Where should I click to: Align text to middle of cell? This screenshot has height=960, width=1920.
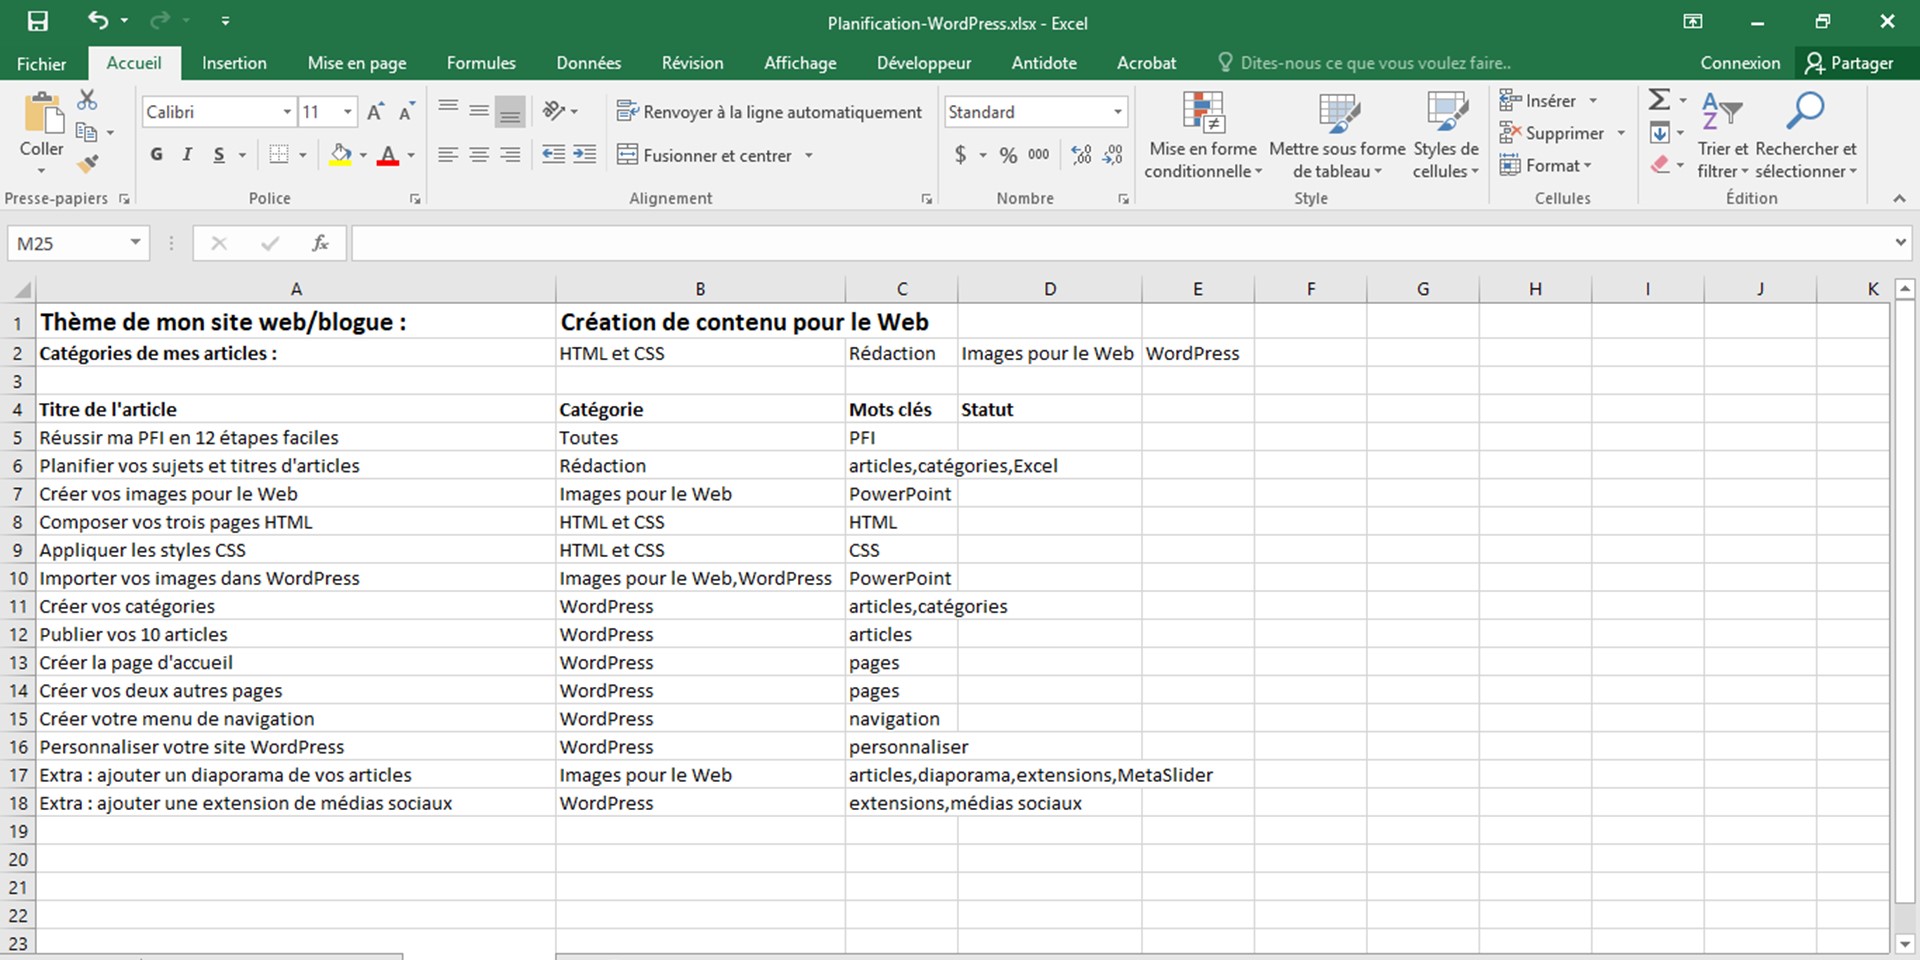click(480, 111)
